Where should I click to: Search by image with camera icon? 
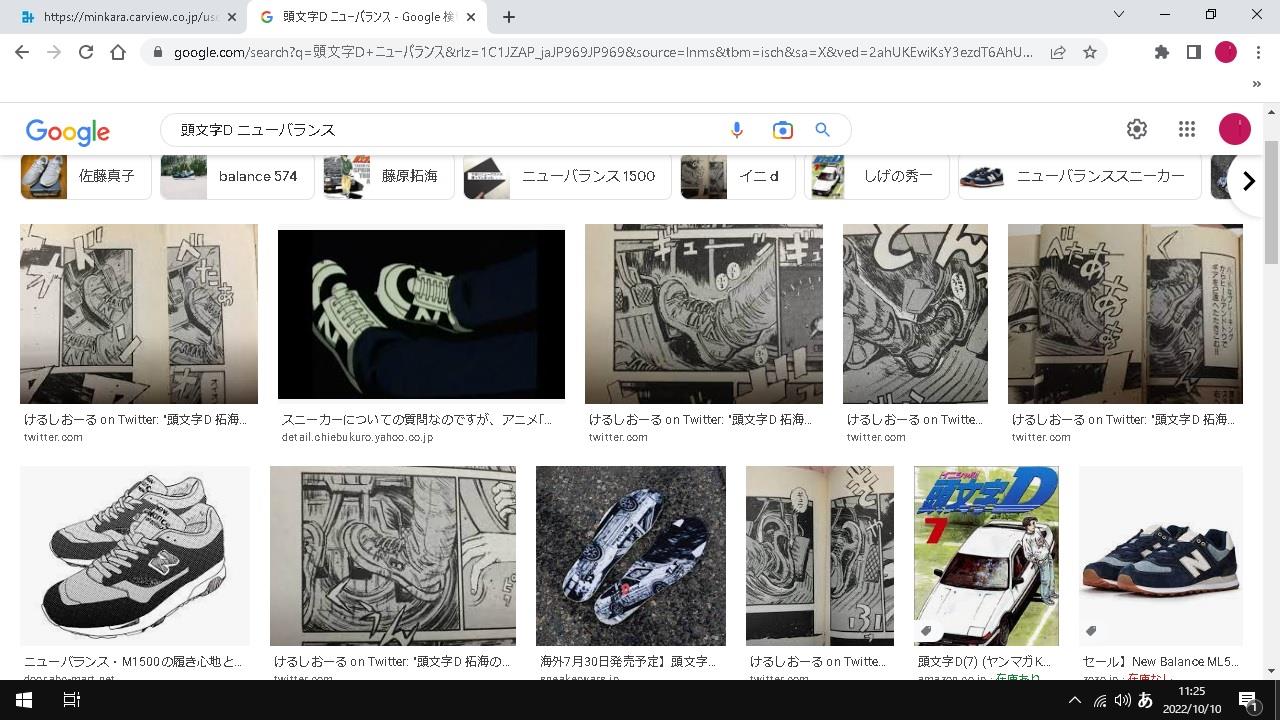click(x=782, y=130)
